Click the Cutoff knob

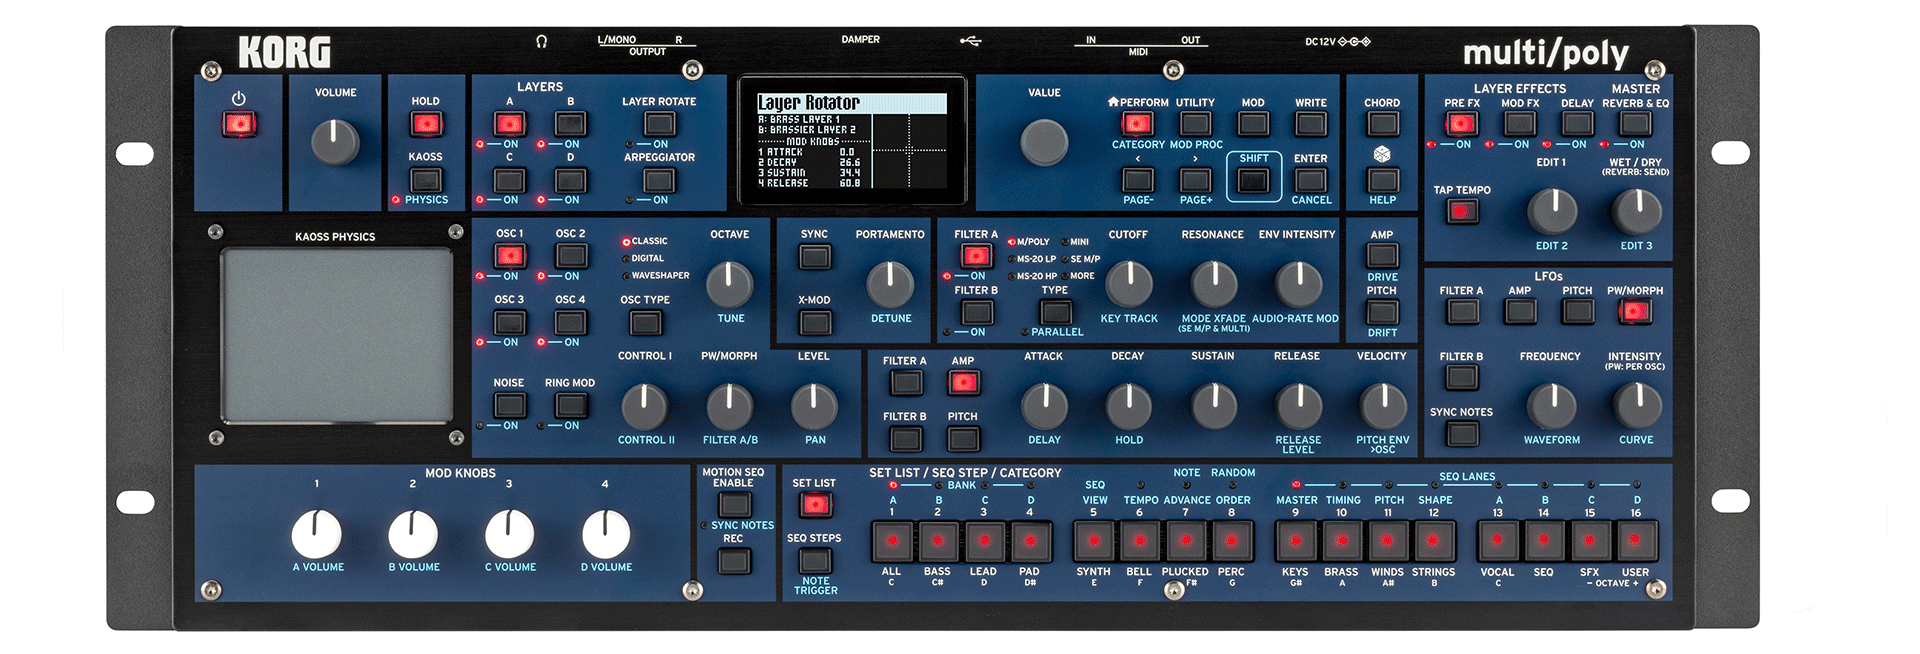pyautogui.click(x=1128, y=284)
